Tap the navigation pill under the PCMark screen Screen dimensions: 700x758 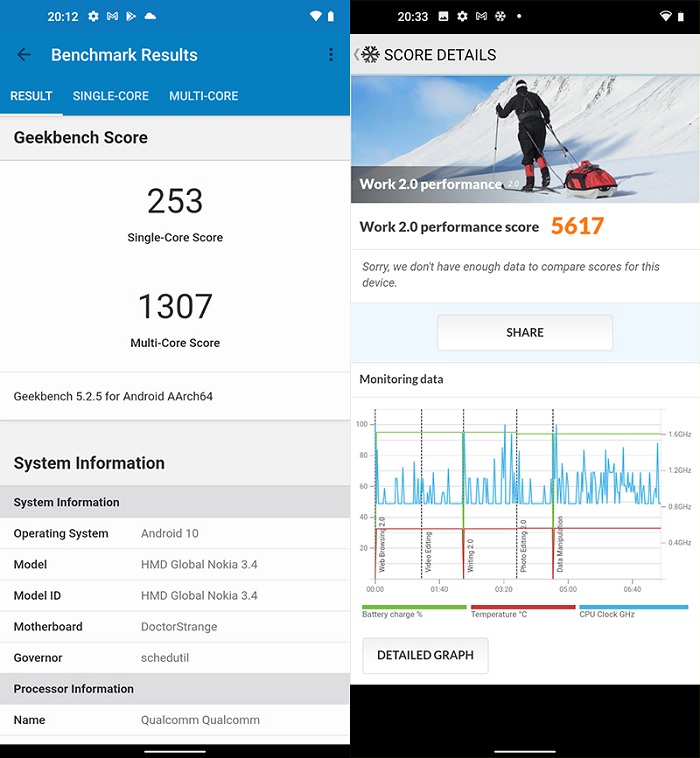[525, 751]
